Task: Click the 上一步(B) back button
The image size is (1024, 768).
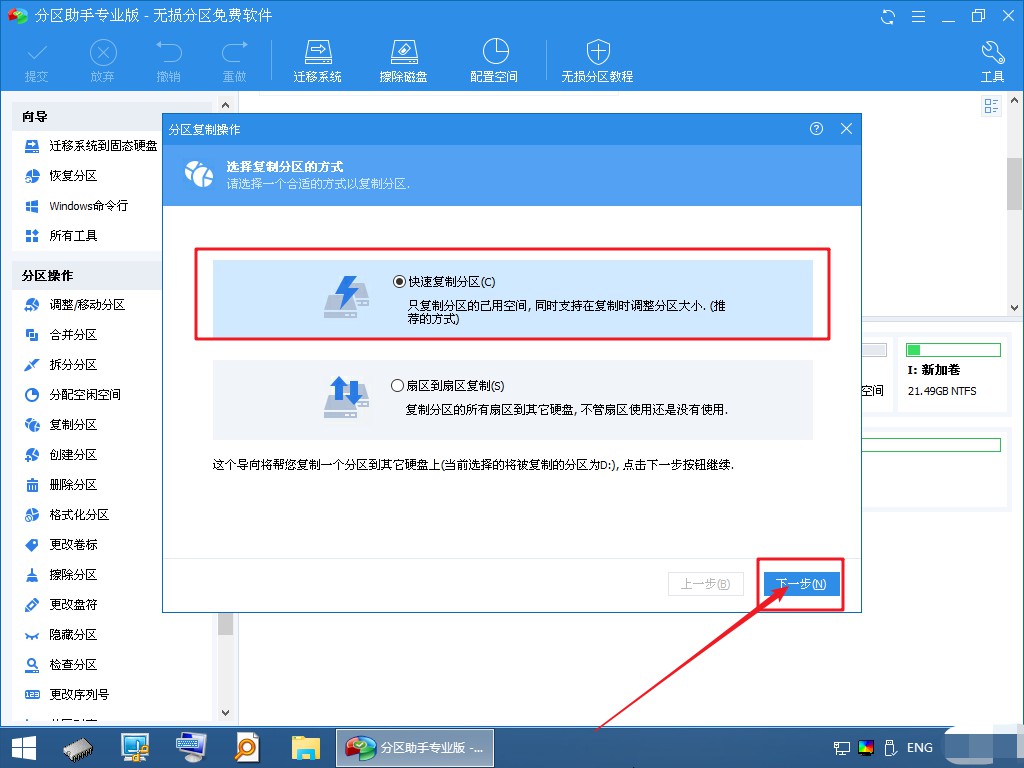Action: click(705, 583)
